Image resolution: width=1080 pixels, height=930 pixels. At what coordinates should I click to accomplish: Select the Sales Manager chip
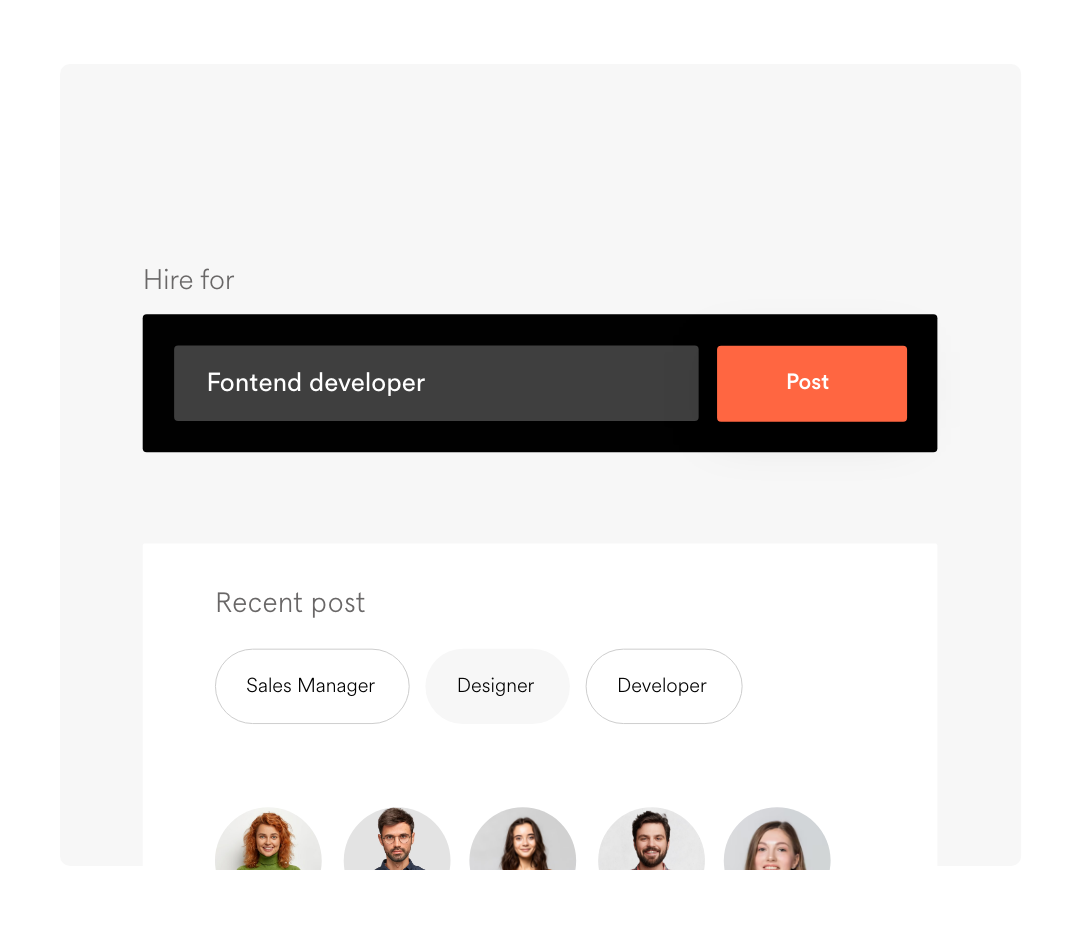(312, 686)
